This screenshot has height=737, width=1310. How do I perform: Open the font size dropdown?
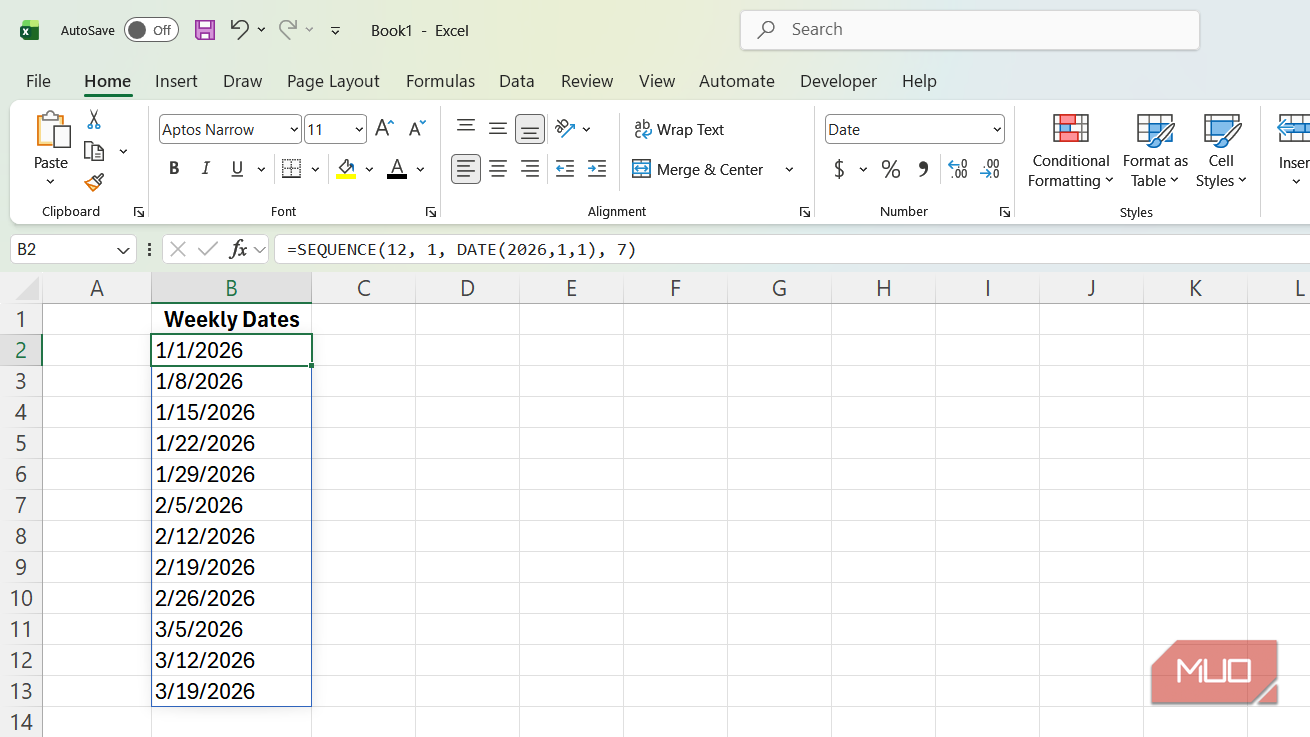[359, 129]
